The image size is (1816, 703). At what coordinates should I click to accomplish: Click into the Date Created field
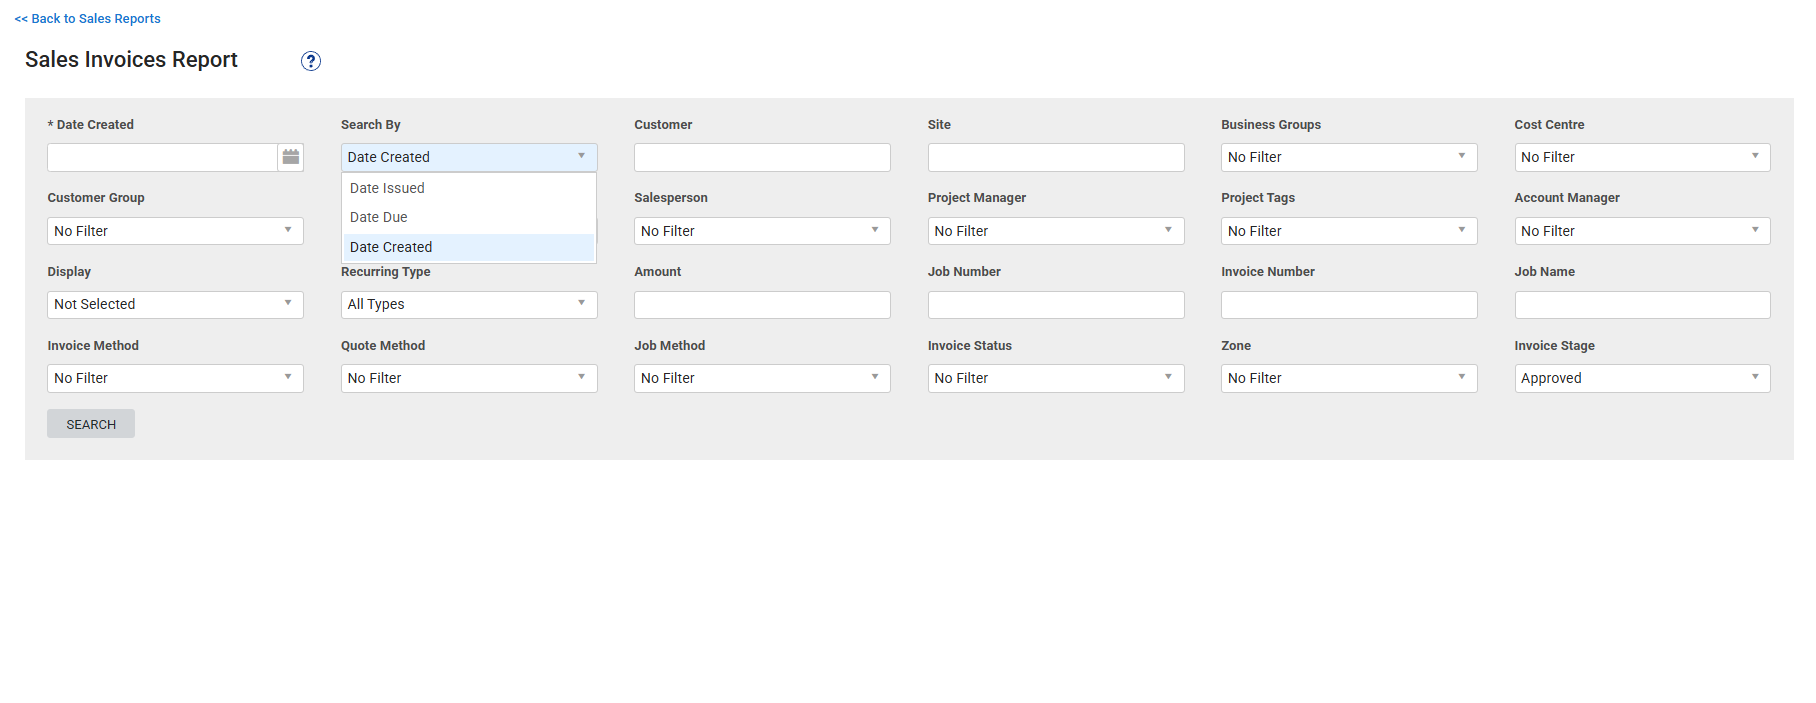pyautogui.click(x=162, y=157)
